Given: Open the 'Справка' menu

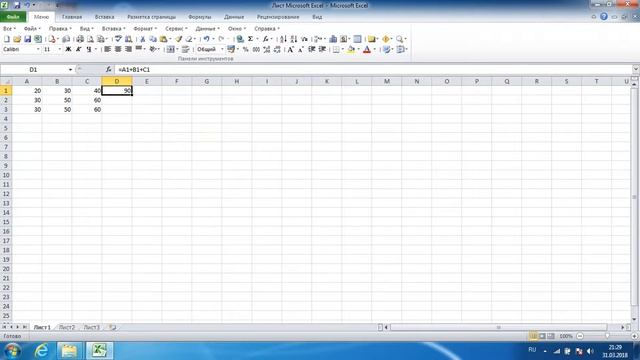Looking at the screenshot, I should (267, 29).
